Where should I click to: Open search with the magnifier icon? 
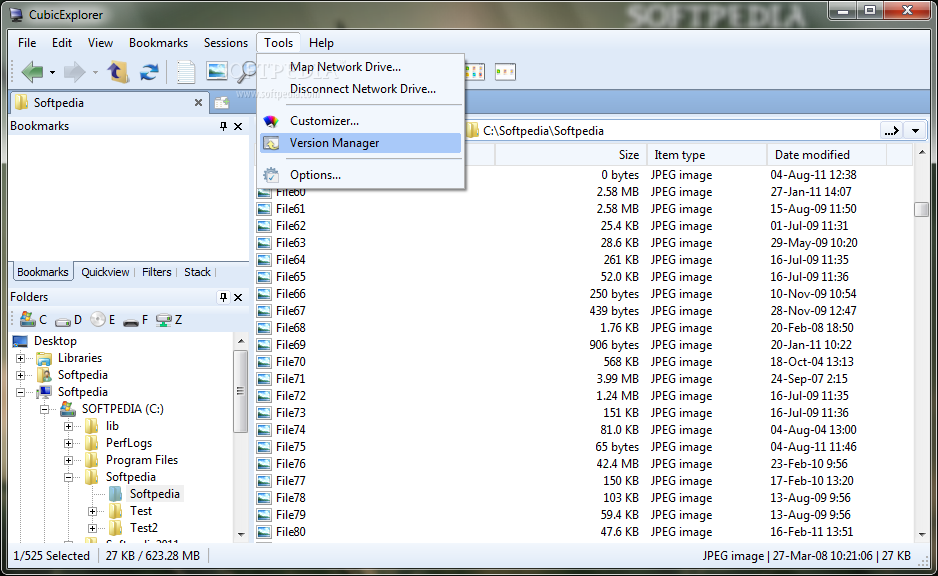point(244,72)
